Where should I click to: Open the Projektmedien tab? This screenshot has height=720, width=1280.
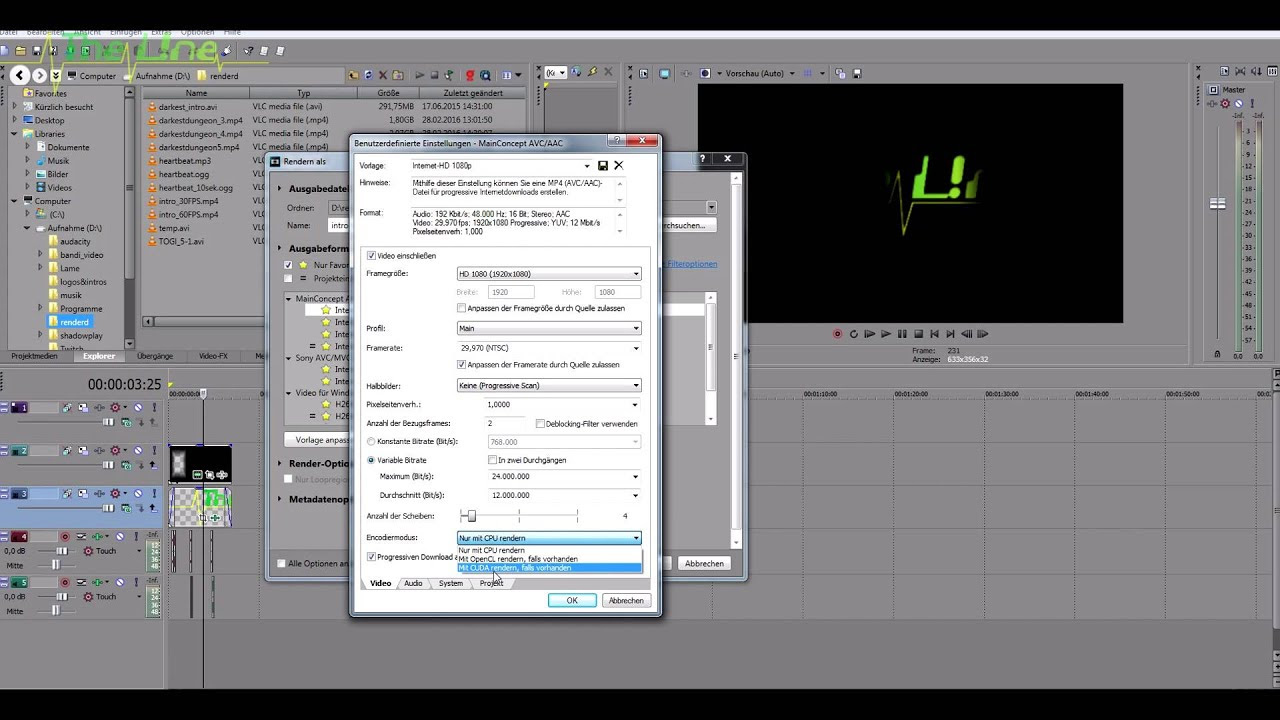(33, 356)
